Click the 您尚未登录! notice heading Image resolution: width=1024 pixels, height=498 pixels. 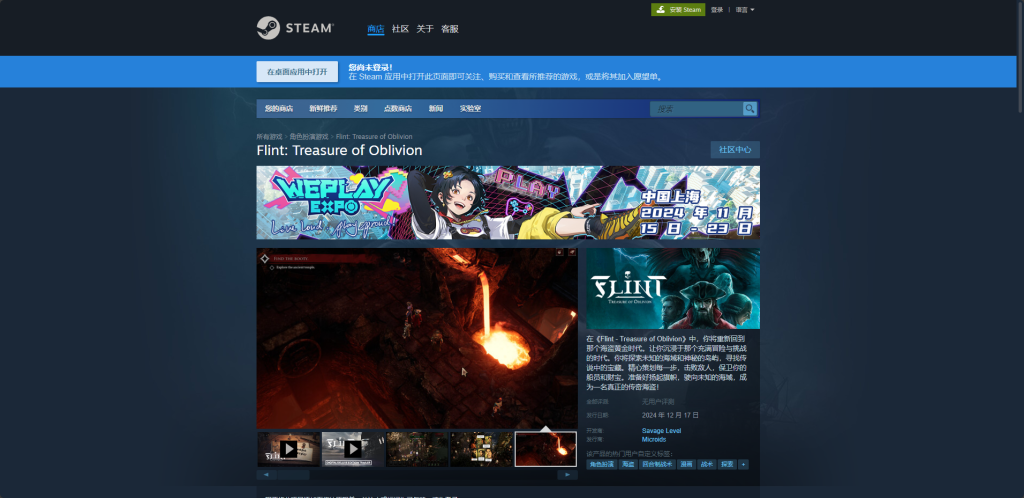(370, 67)
